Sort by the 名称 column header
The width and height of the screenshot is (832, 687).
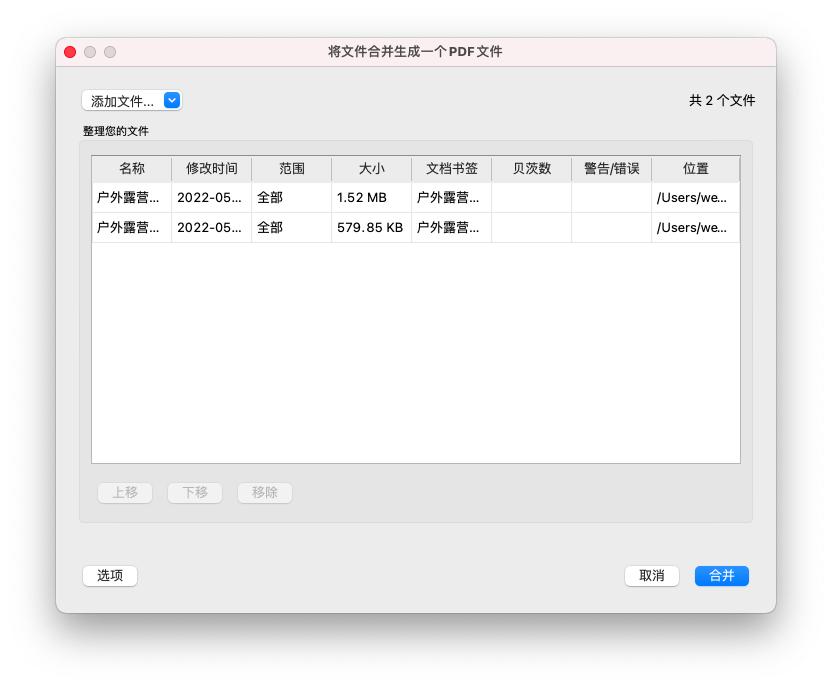131,169
